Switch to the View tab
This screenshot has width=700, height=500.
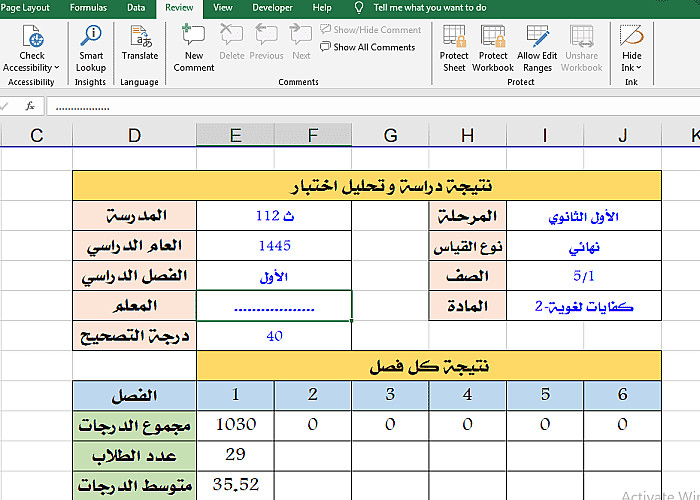[222, 8]
